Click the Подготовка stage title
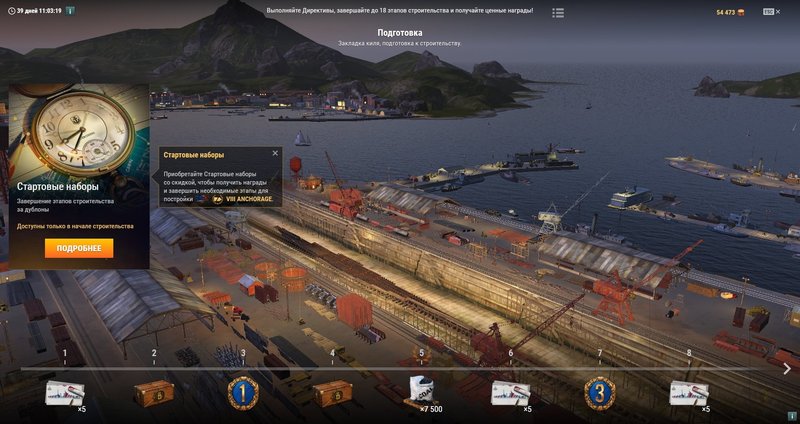Viewport: 800px width, 424px height. (399, 33)
